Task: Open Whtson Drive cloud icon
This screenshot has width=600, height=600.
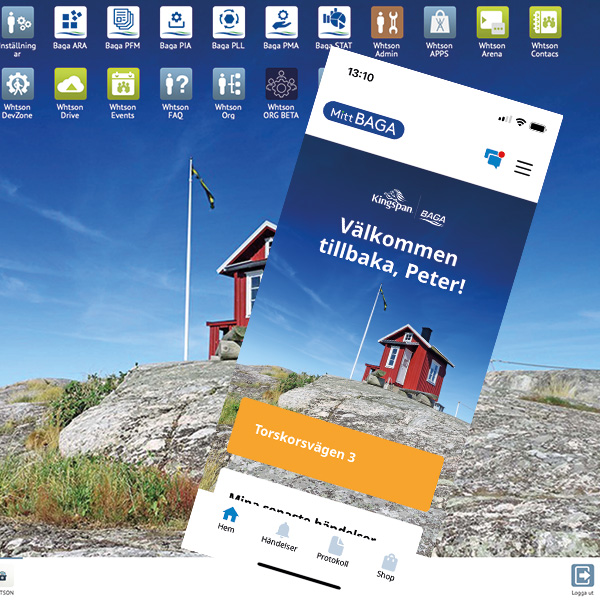Action: 70,84
